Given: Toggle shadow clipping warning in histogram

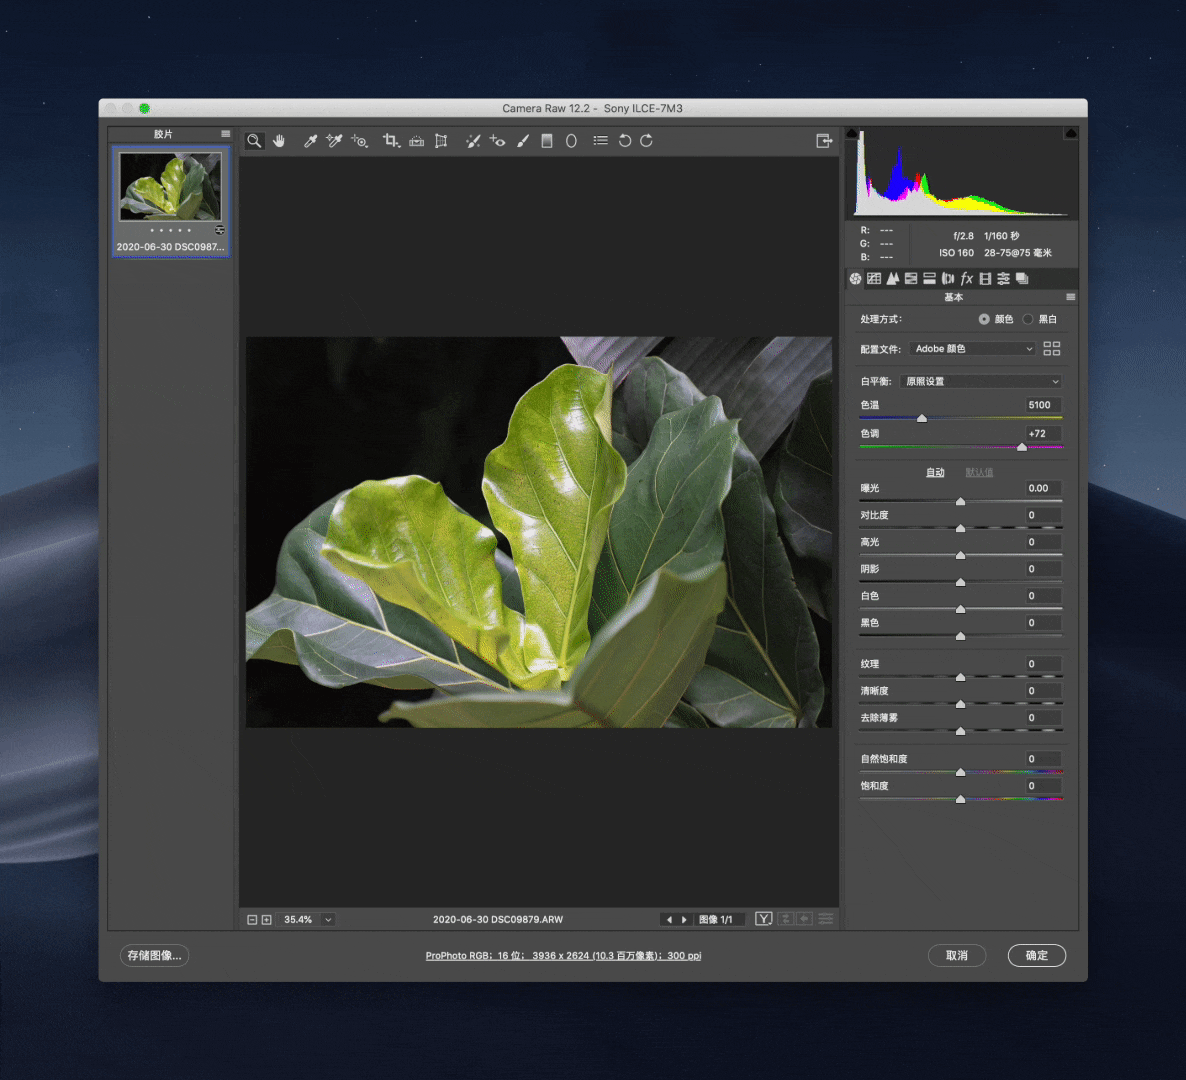Looking at the screenshot, I should [852, 134].
